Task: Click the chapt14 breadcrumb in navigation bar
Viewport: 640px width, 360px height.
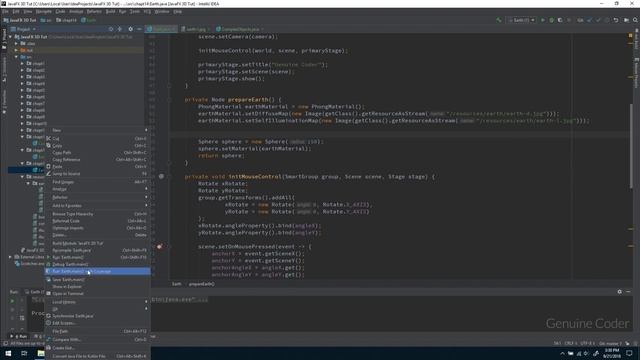Action: [x=67, y=20]
